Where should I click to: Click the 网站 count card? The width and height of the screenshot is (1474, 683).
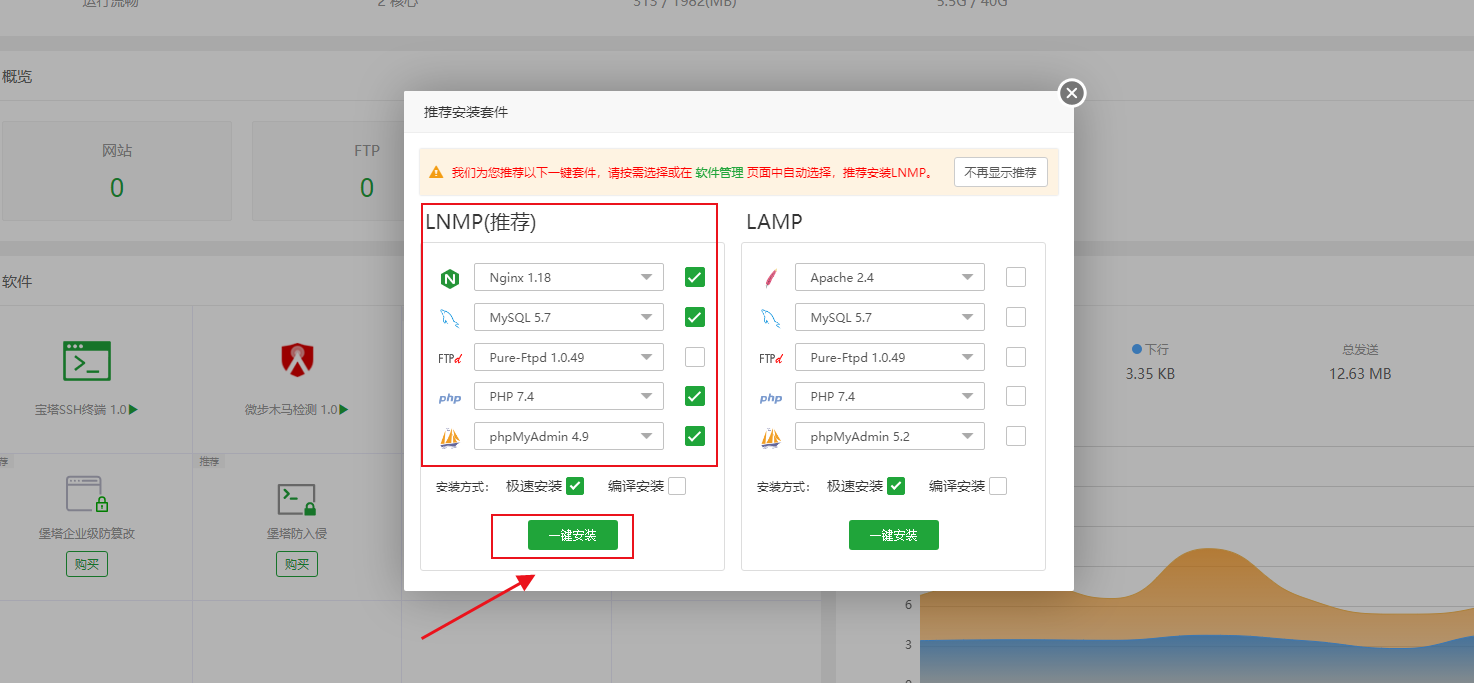pos(117,171)
